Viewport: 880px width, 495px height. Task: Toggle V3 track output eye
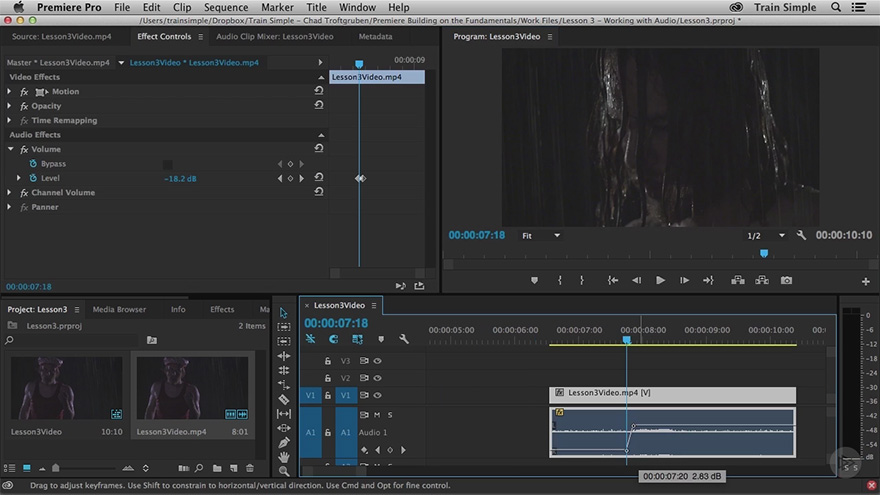378,361
